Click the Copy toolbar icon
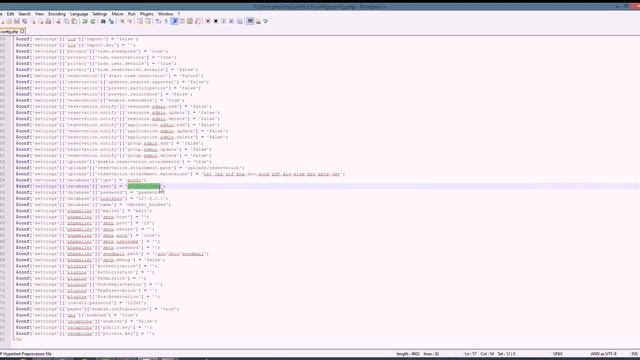Viewport: 640px width, 360px height. tap(66, 21)
